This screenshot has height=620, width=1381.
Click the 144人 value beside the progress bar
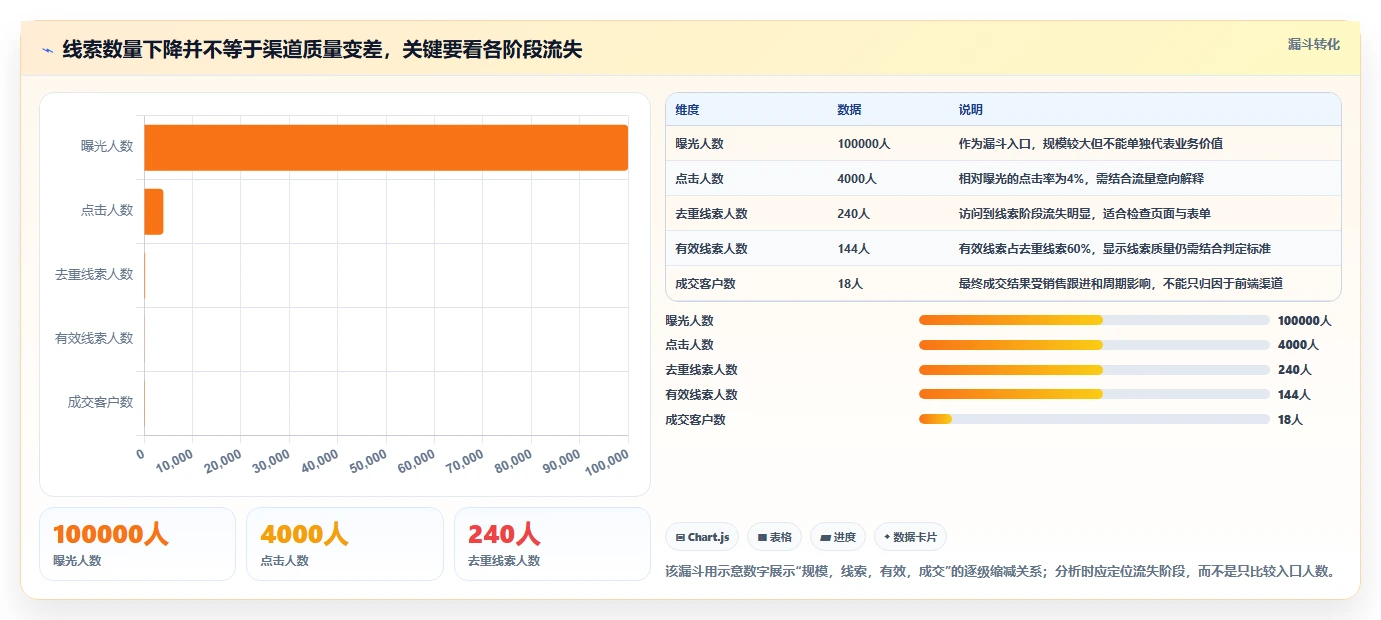[x=1295, y=394]
